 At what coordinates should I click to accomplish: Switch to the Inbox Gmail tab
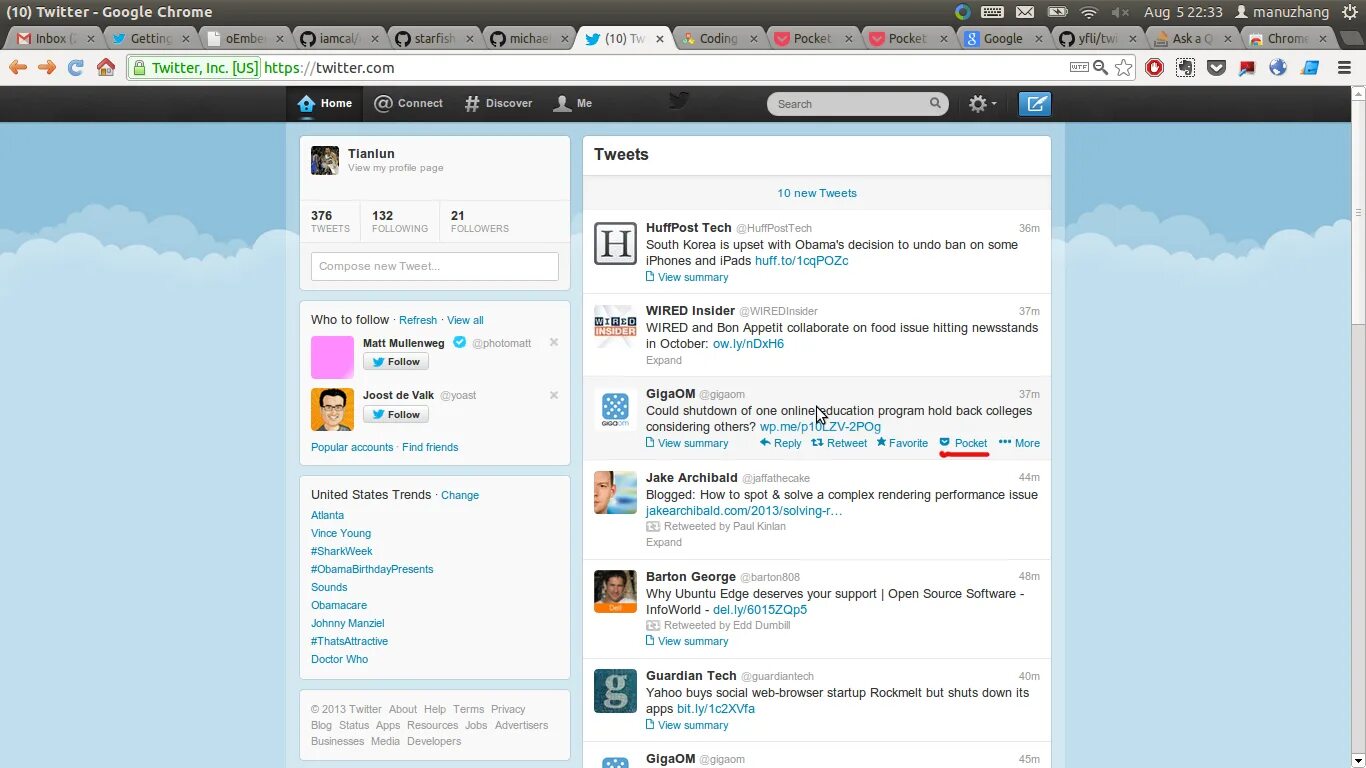[x=52, y=39]
